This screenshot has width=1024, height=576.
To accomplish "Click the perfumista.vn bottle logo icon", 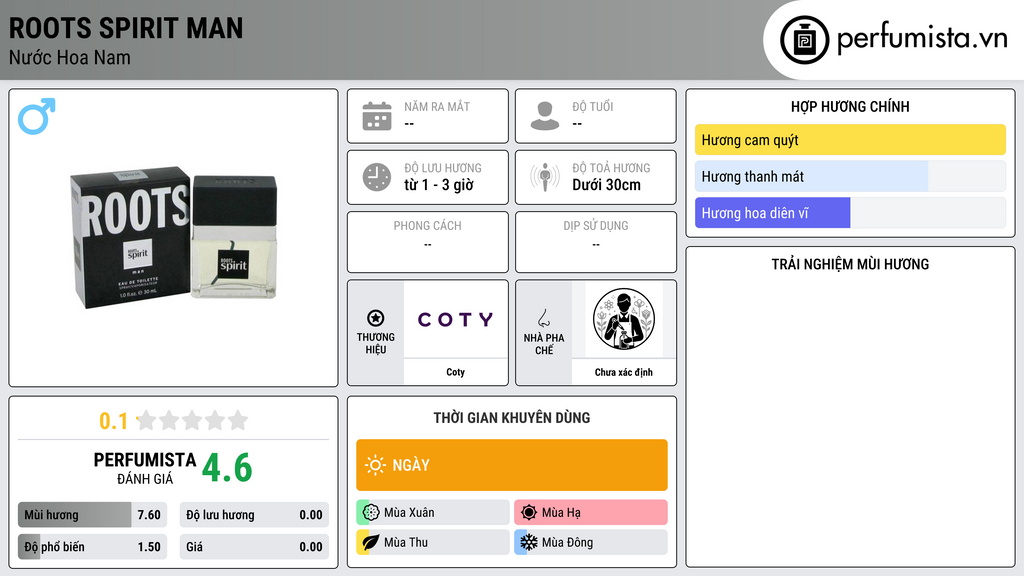I will pos(804,40).
